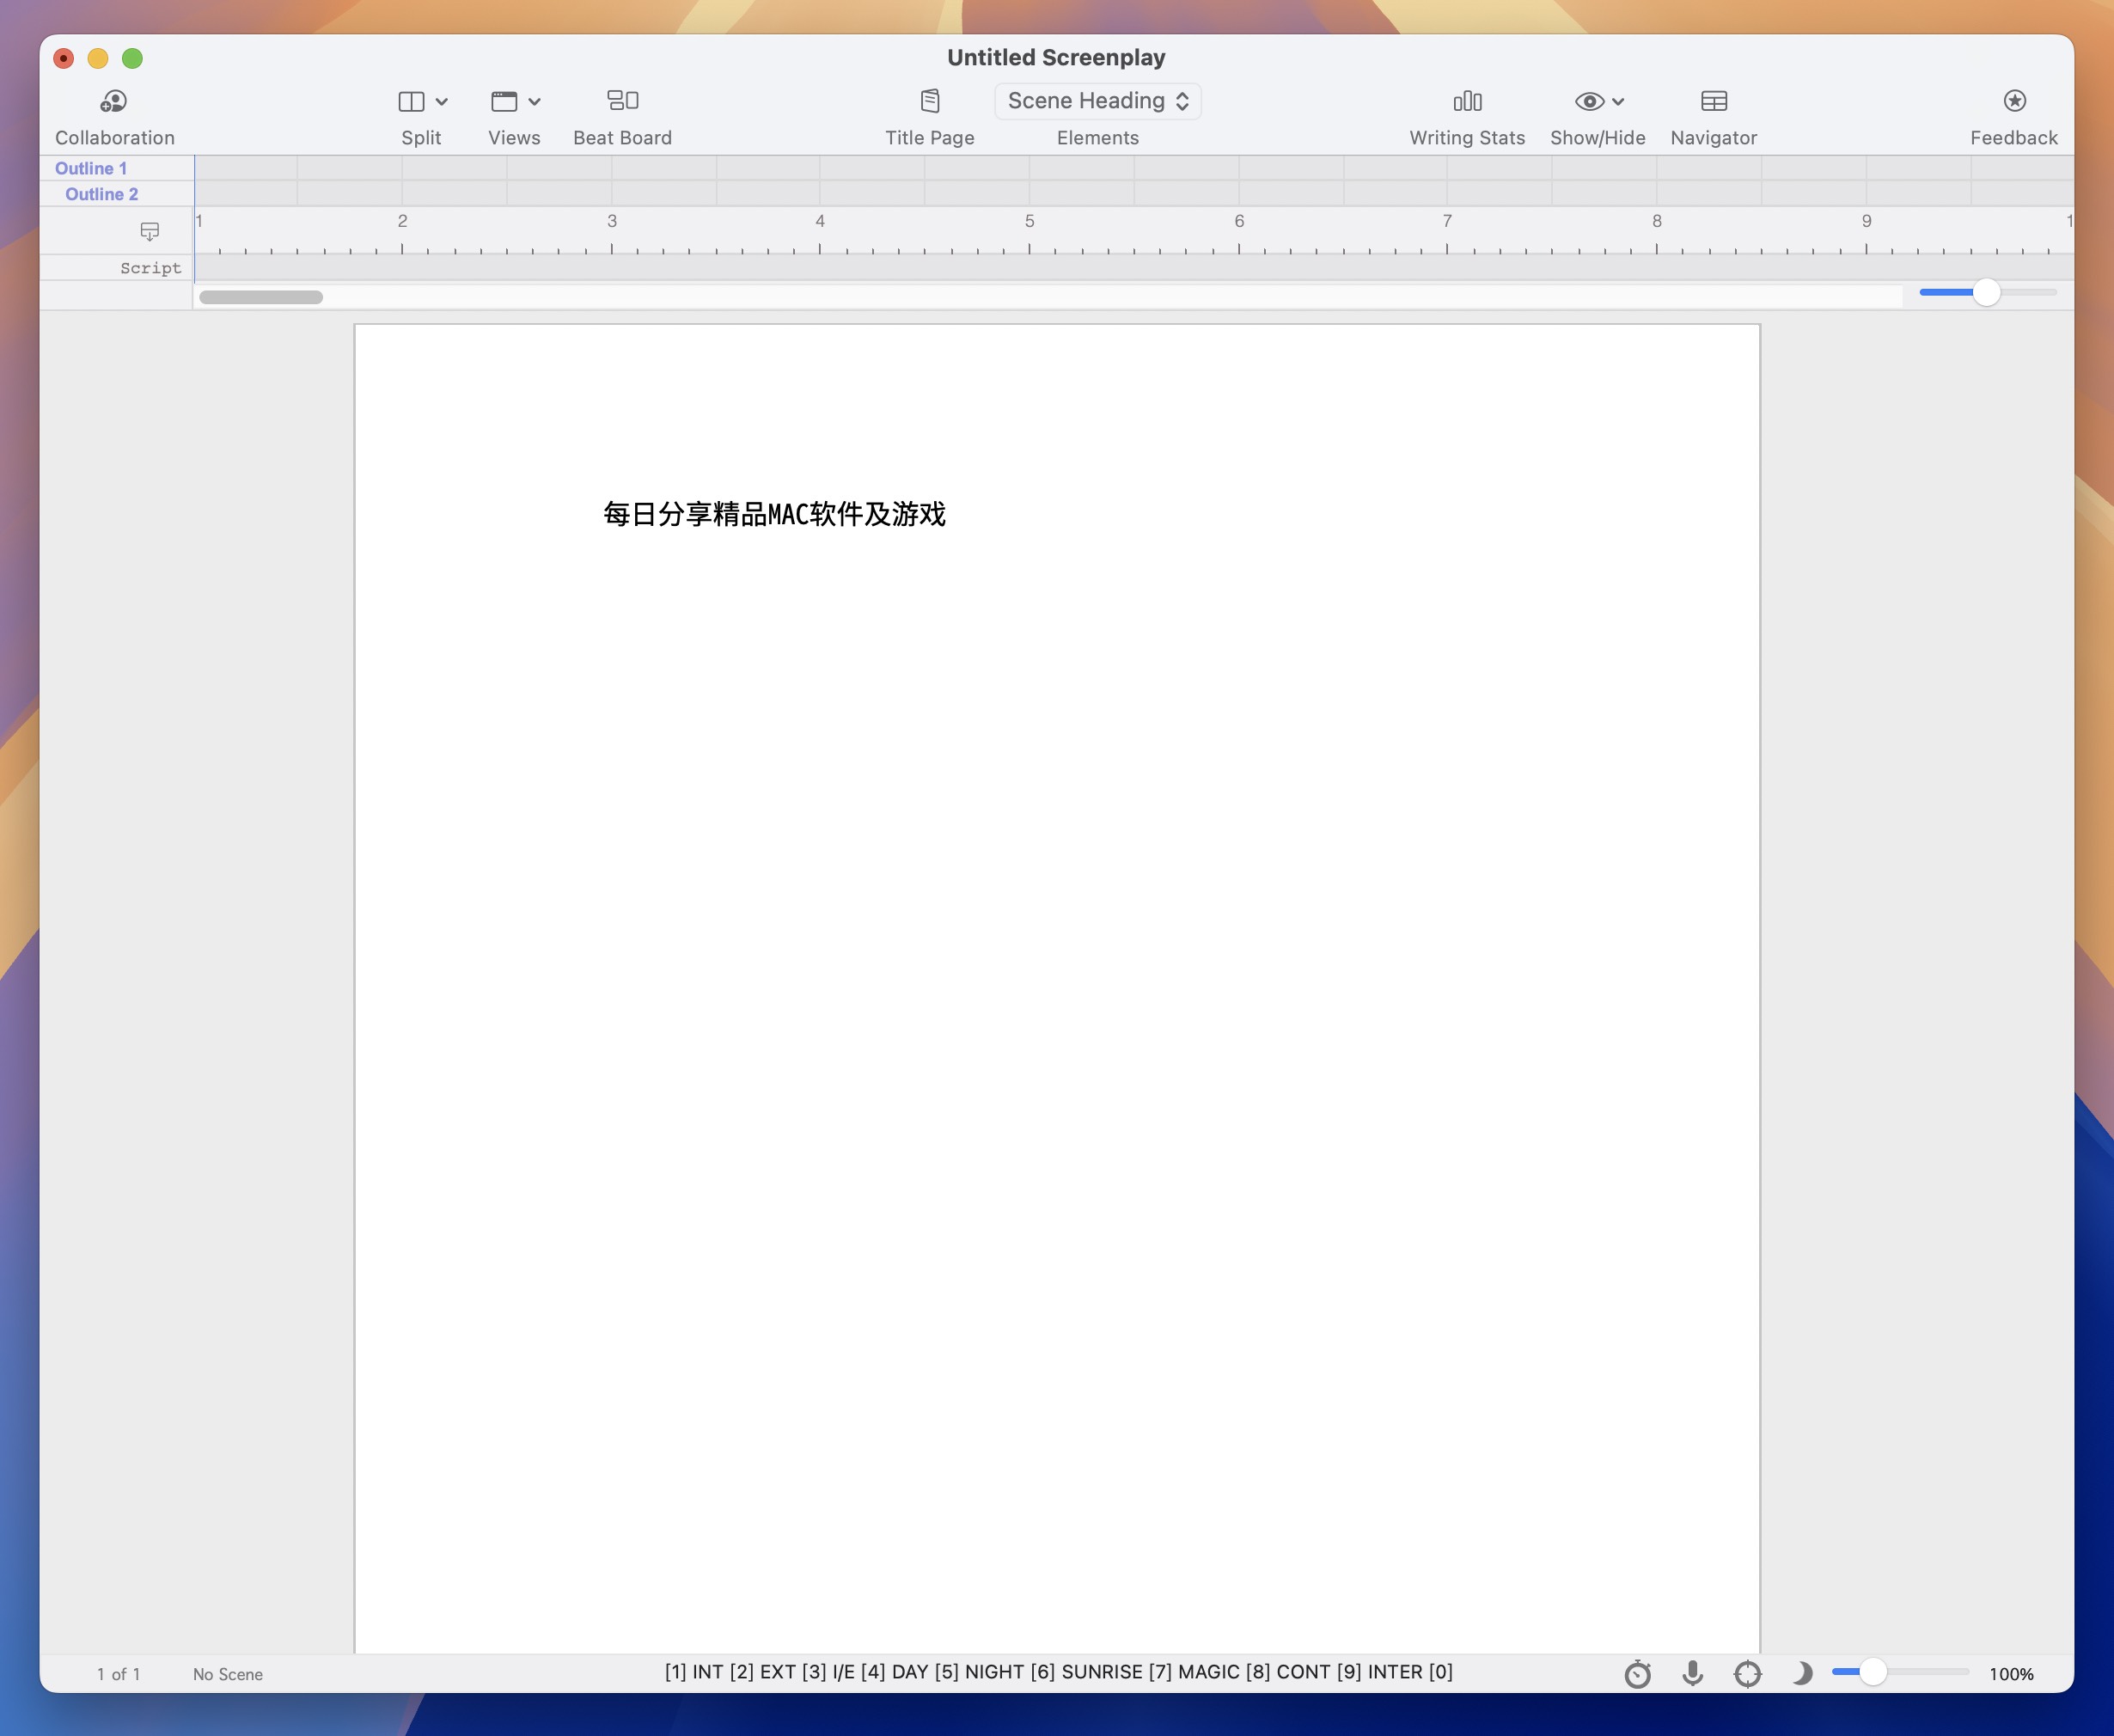Expand the Views dropdown arrow

click(x=535, y=102)
